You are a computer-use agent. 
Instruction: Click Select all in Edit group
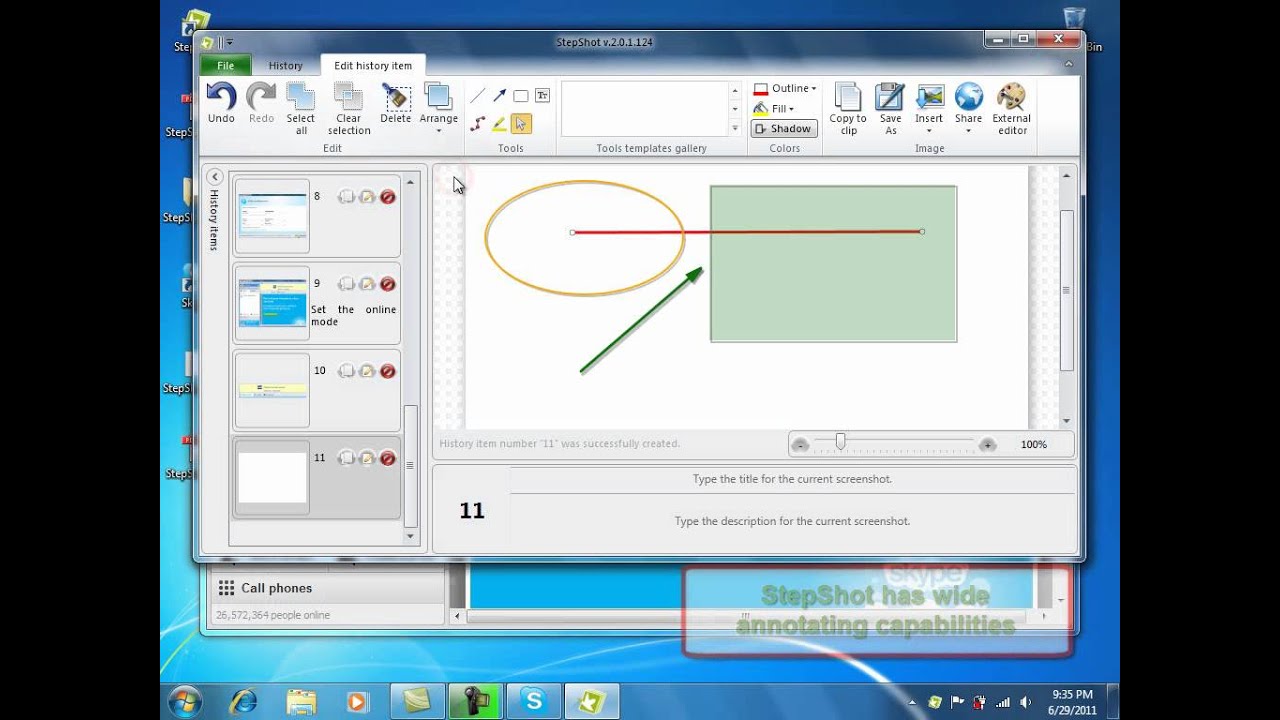tap(301, 108)
